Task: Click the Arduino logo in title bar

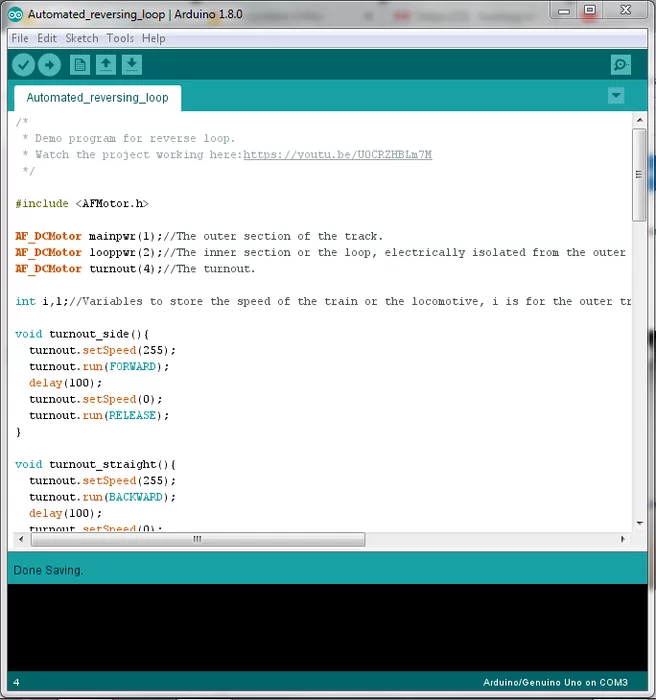Action: point(16,14)
